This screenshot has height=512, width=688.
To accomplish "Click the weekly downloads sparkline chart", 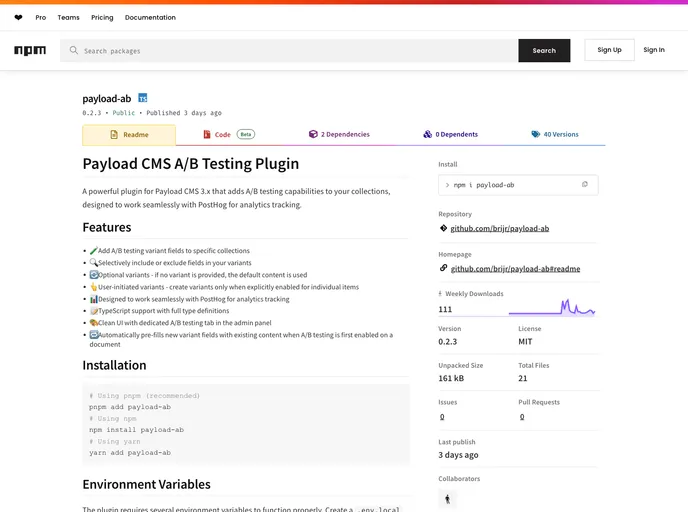I will coord(552,307).
